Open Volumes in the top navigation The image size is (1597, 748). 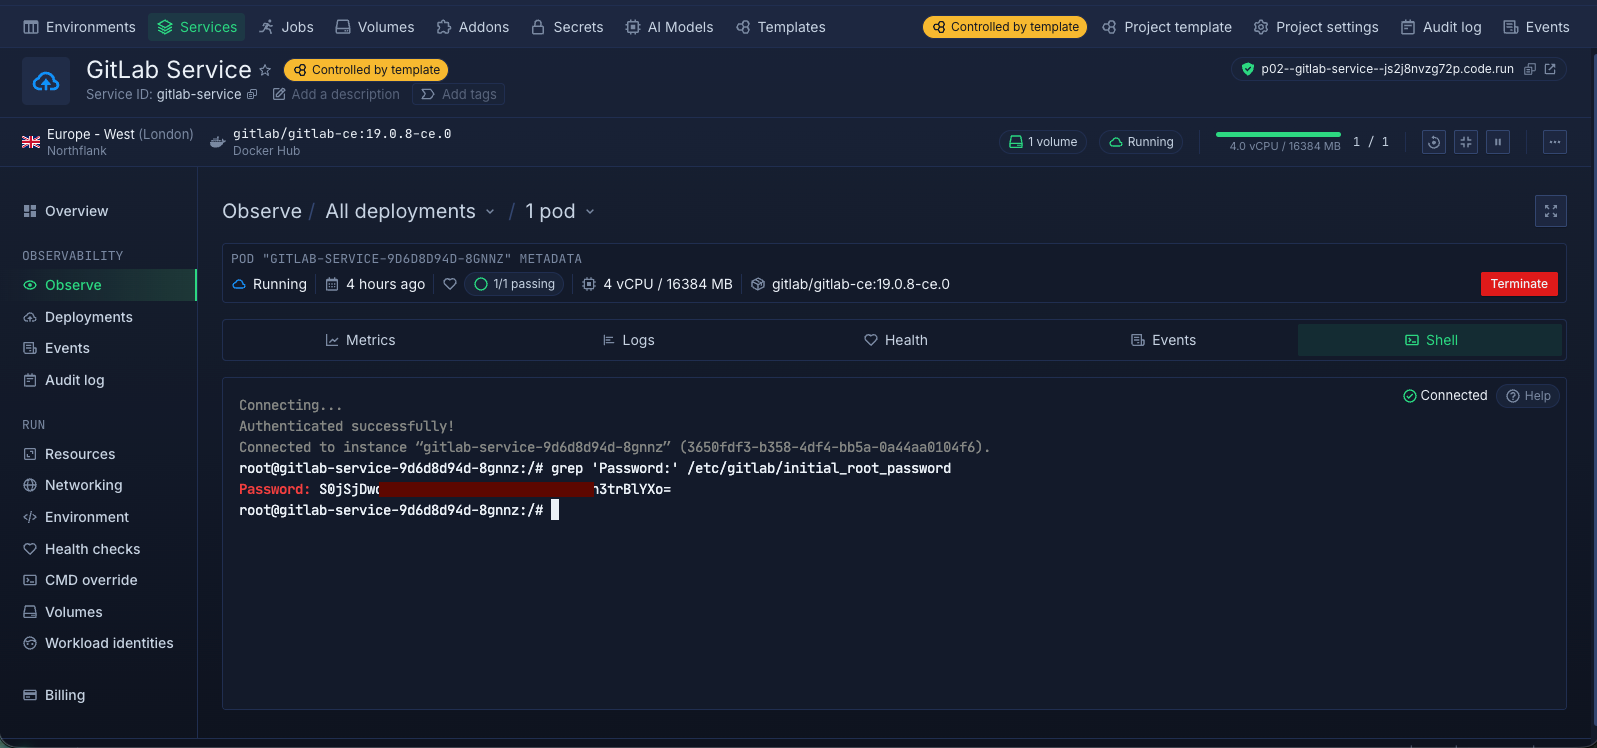375,27
